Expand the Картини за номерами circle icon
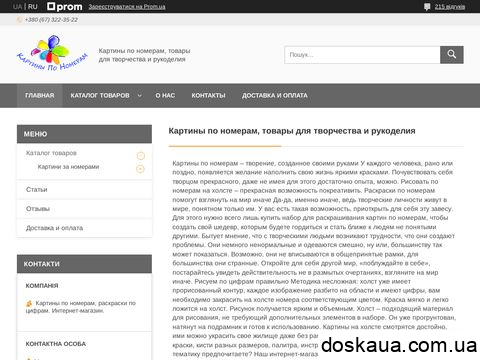The height and width of the screenshot is (360, 480). click(x=141, y=169)
